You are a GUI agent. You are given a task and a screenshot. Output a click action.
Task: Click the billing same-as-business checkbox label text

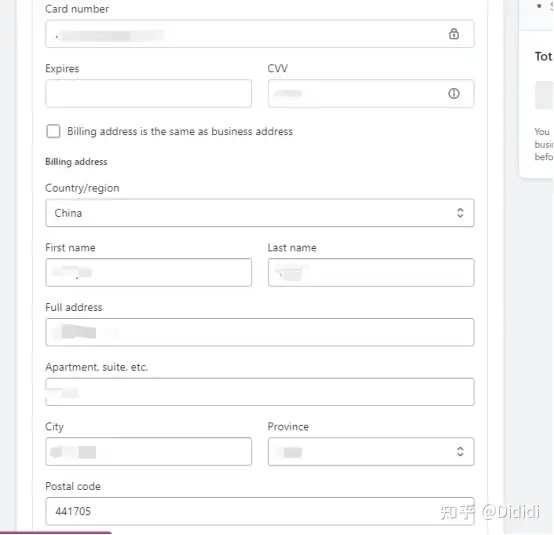(x=180, y=131)
